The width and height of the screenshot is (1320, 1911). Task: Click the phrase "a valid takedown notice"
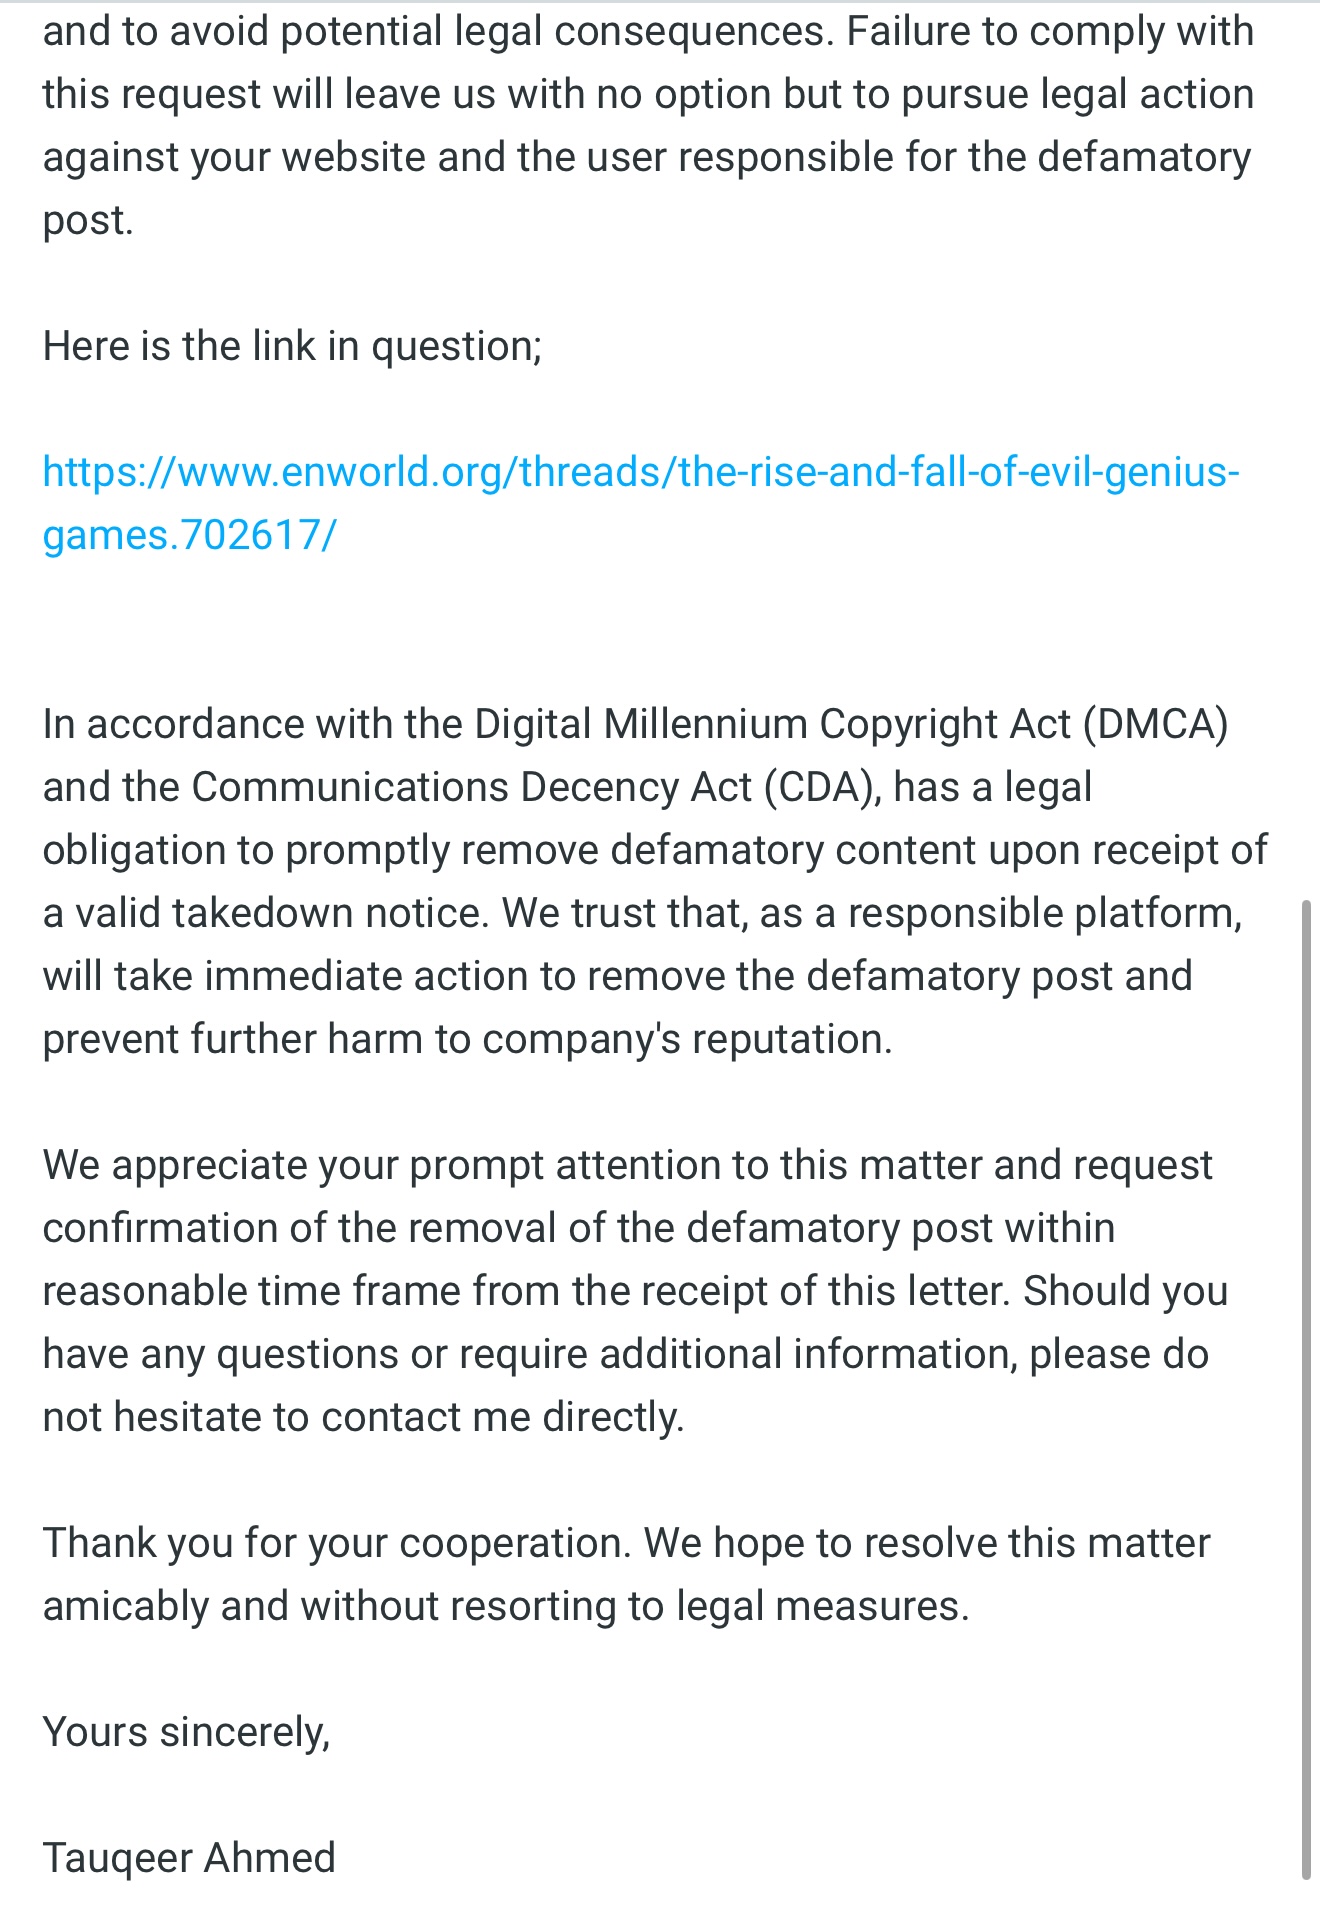click(265, 914)
